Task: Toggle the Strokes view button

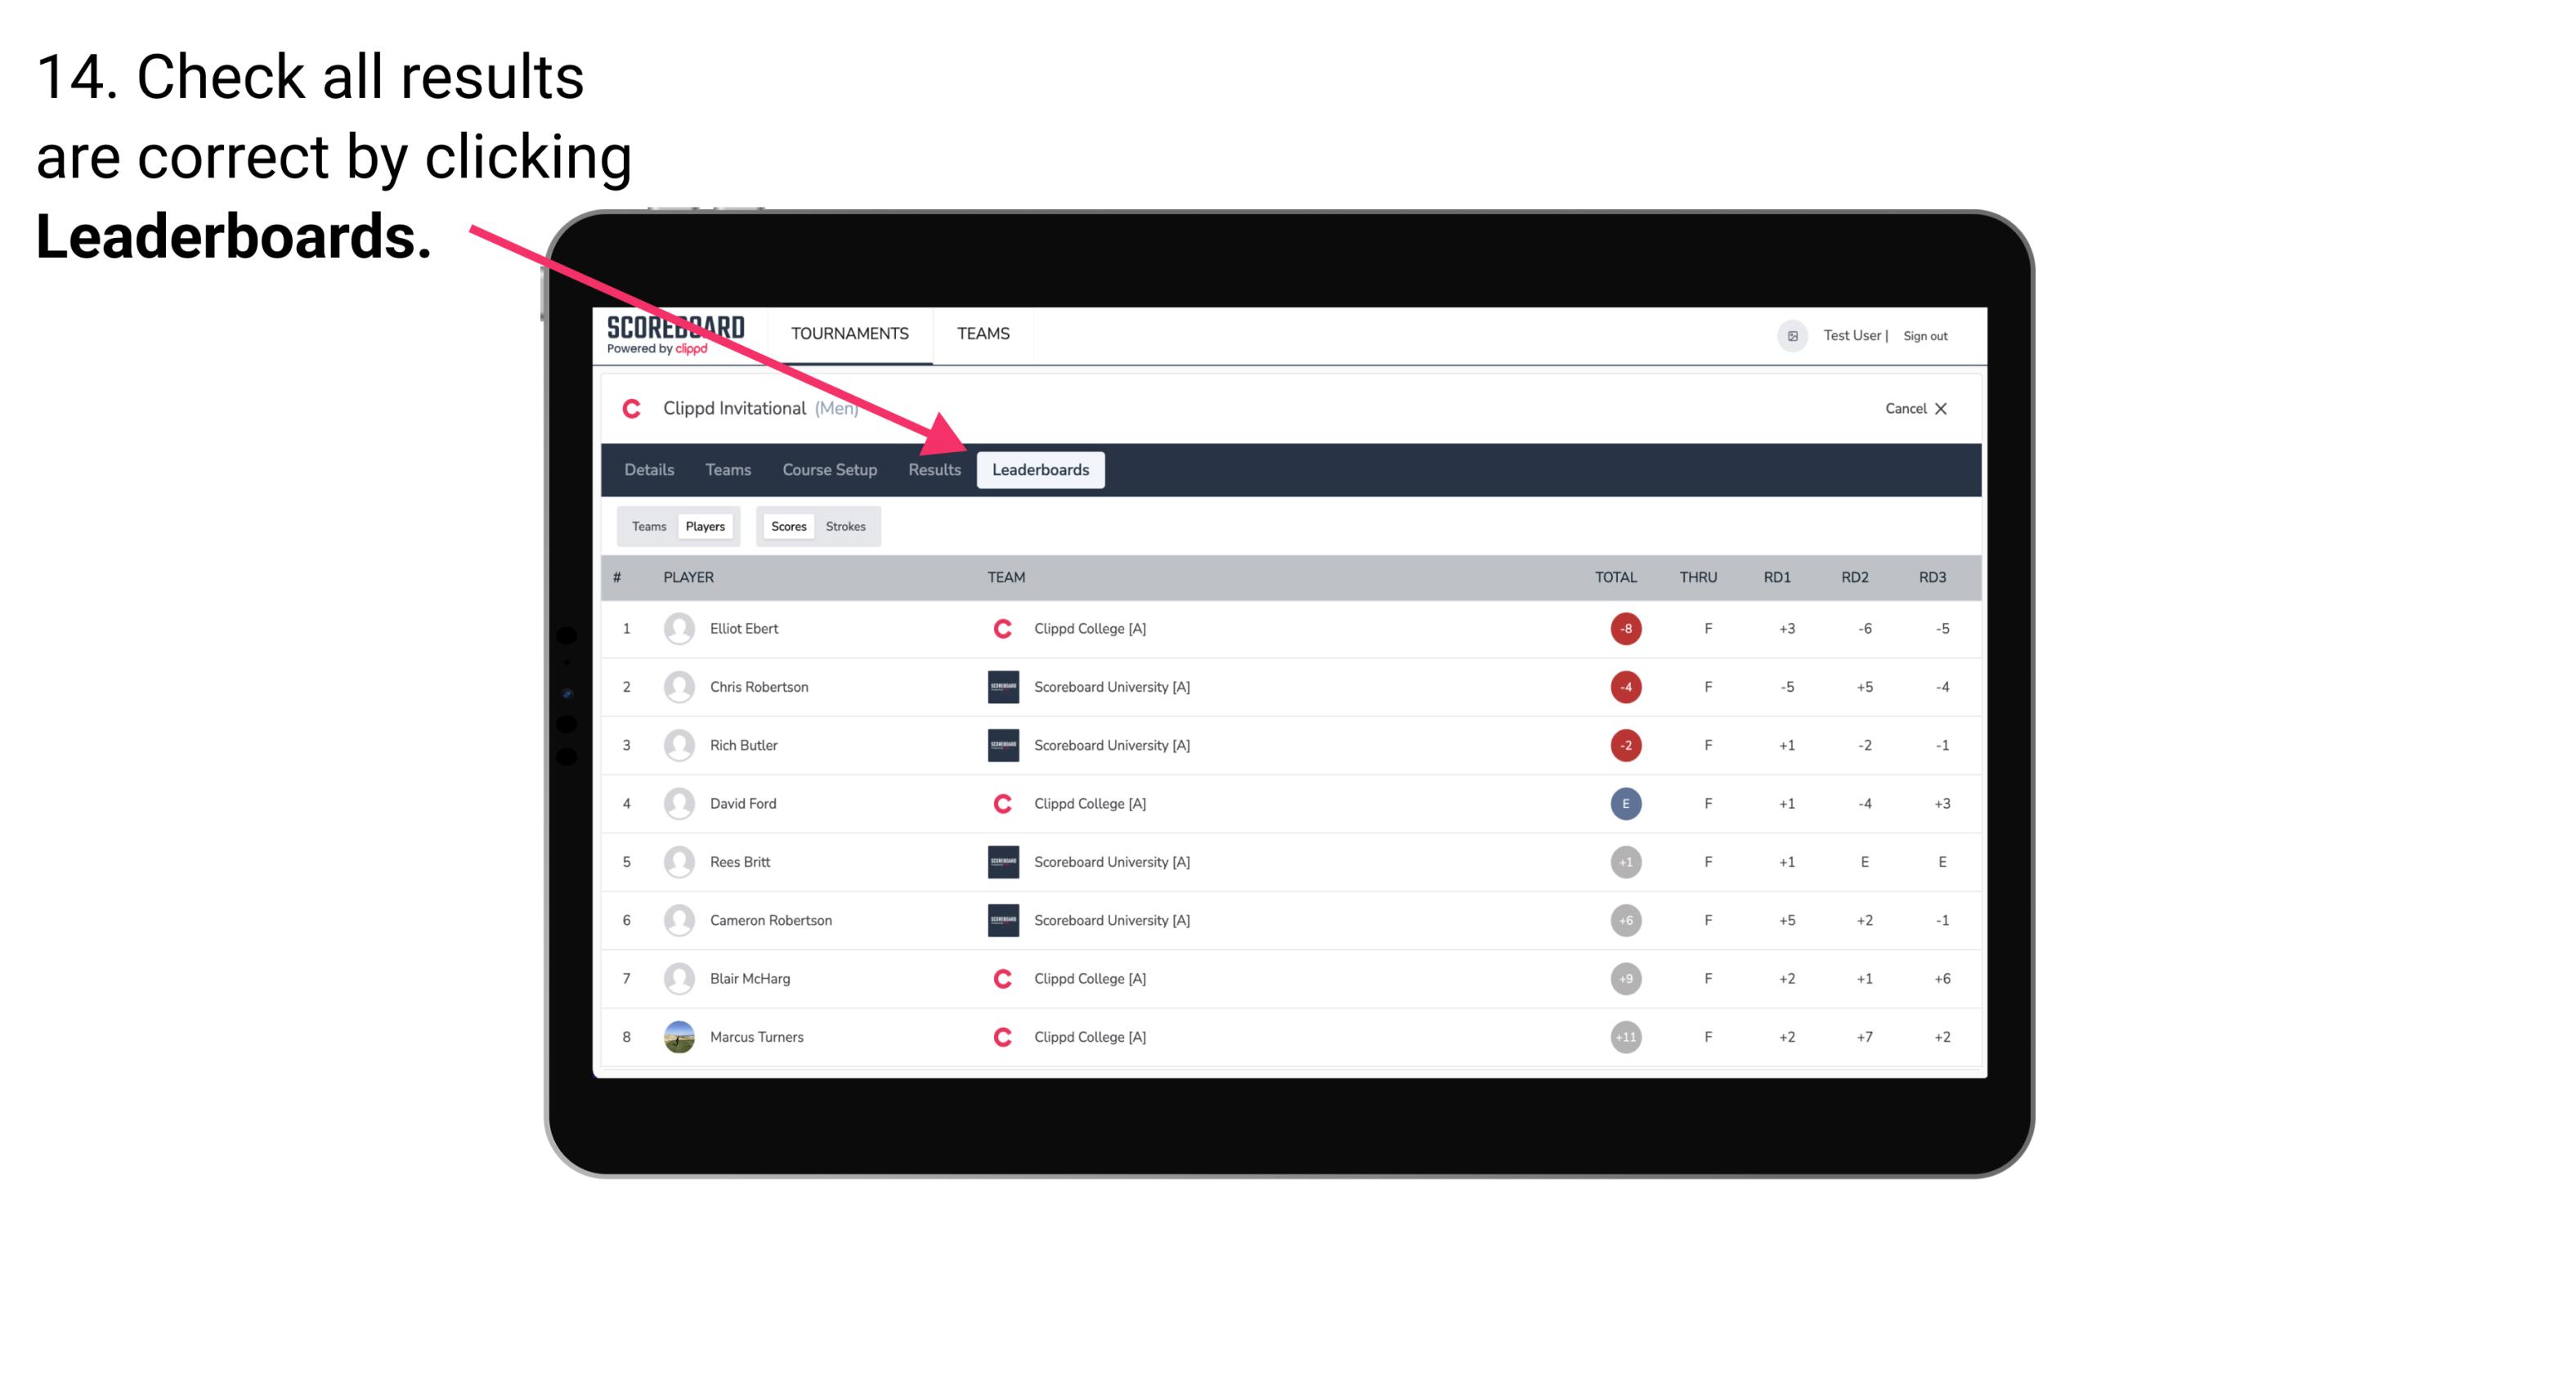Action: [x=848, y=526]
